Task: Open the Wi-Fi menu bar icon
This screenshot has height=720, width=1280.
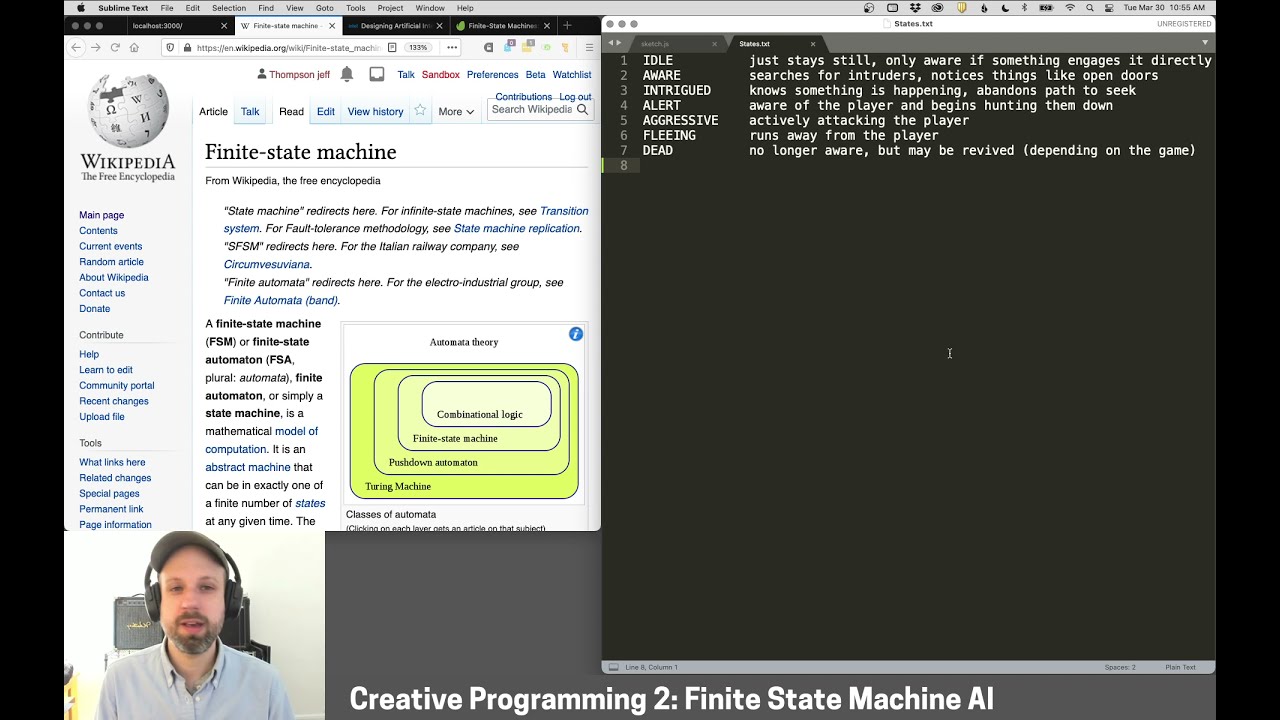Action: point(1070,8)
